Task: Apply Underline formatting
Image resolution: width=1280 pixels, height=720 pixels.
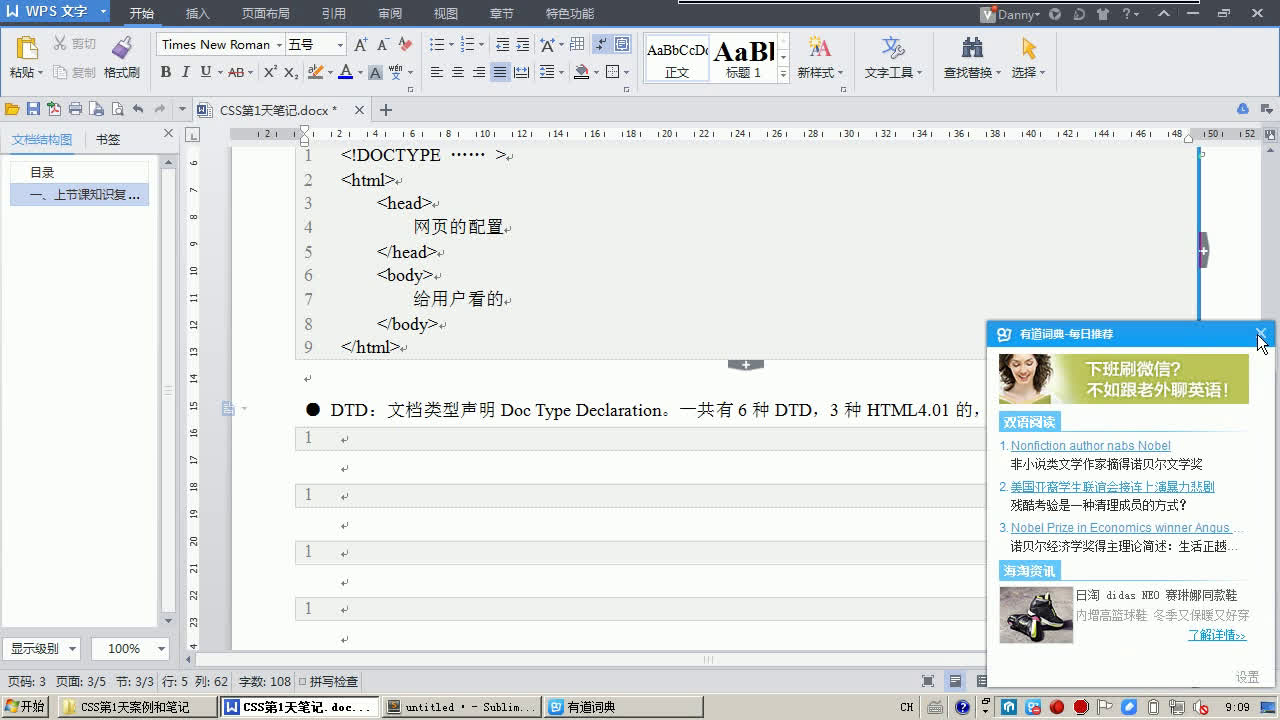Action: tap(205, 72)
